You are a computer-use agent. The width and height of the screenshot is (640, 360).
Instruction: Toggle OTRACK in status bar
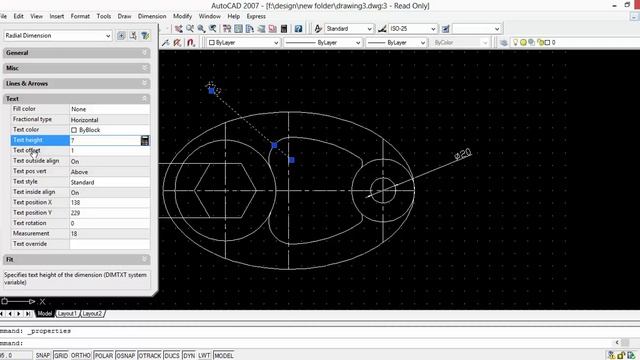[150, 356]
